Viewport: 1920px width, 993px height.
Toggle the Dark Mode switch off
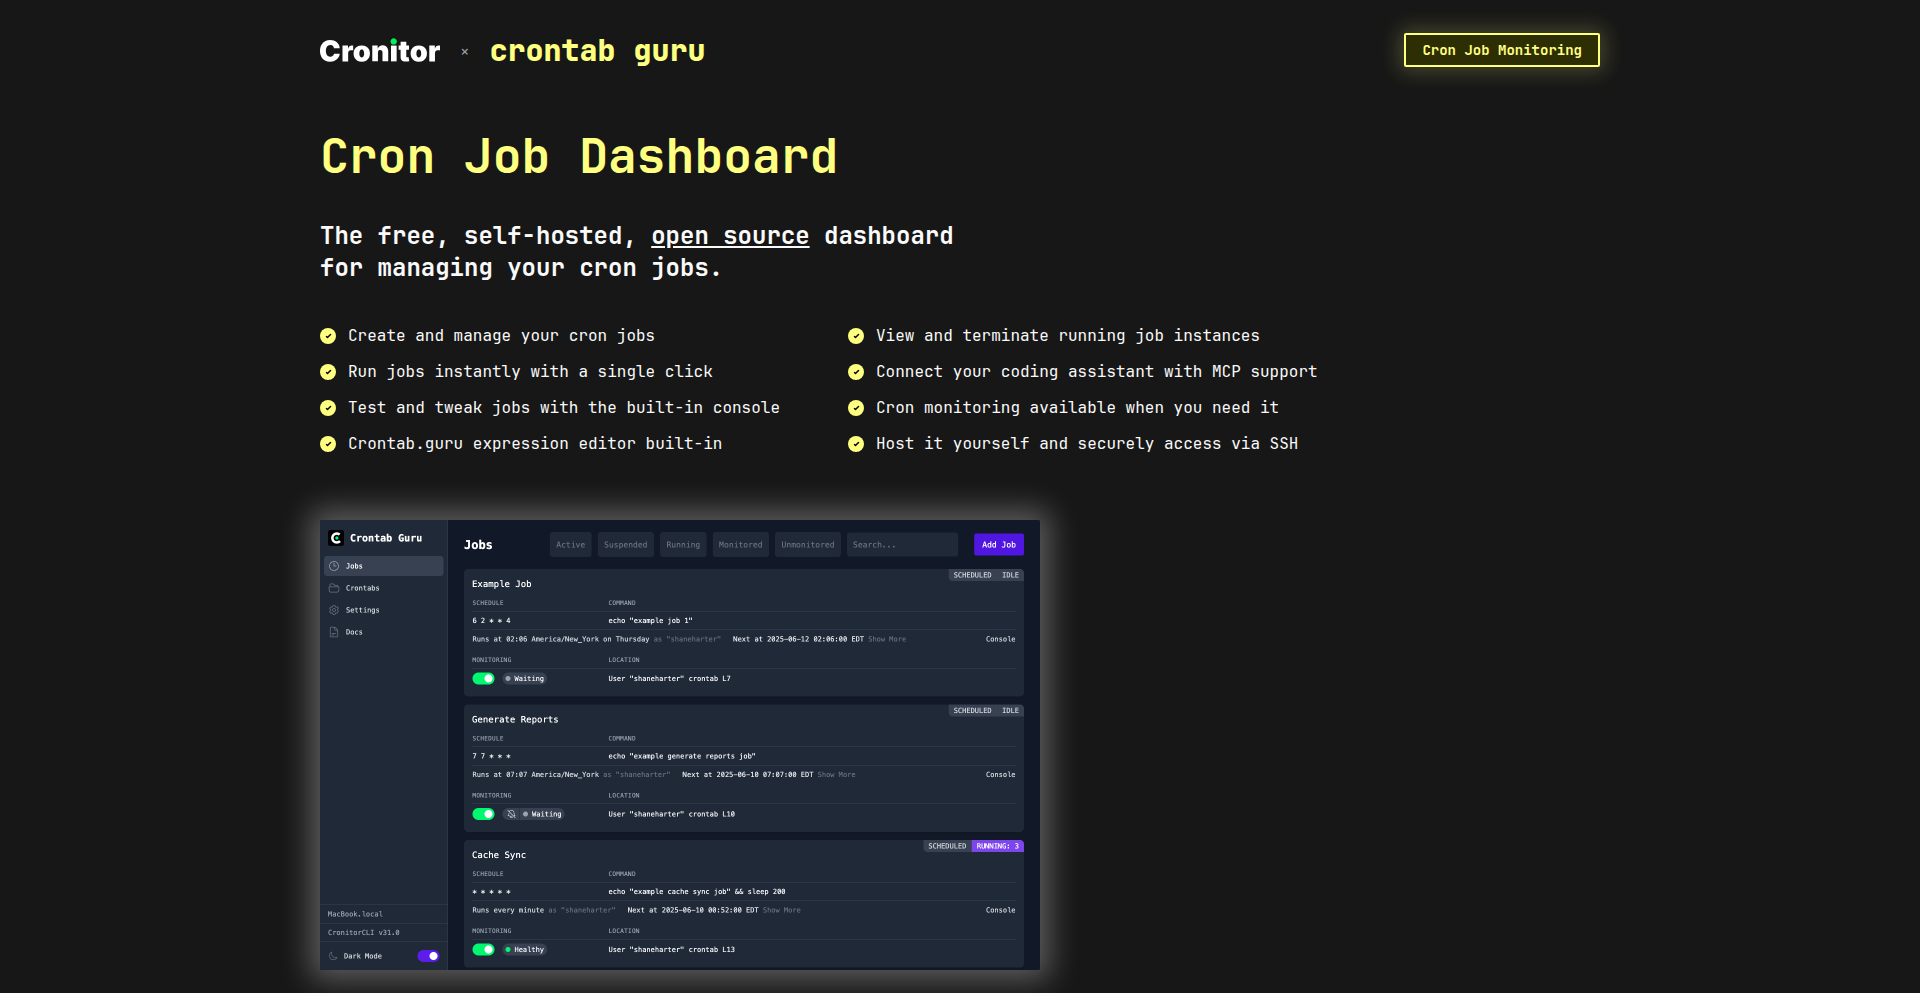click(428, 956)
